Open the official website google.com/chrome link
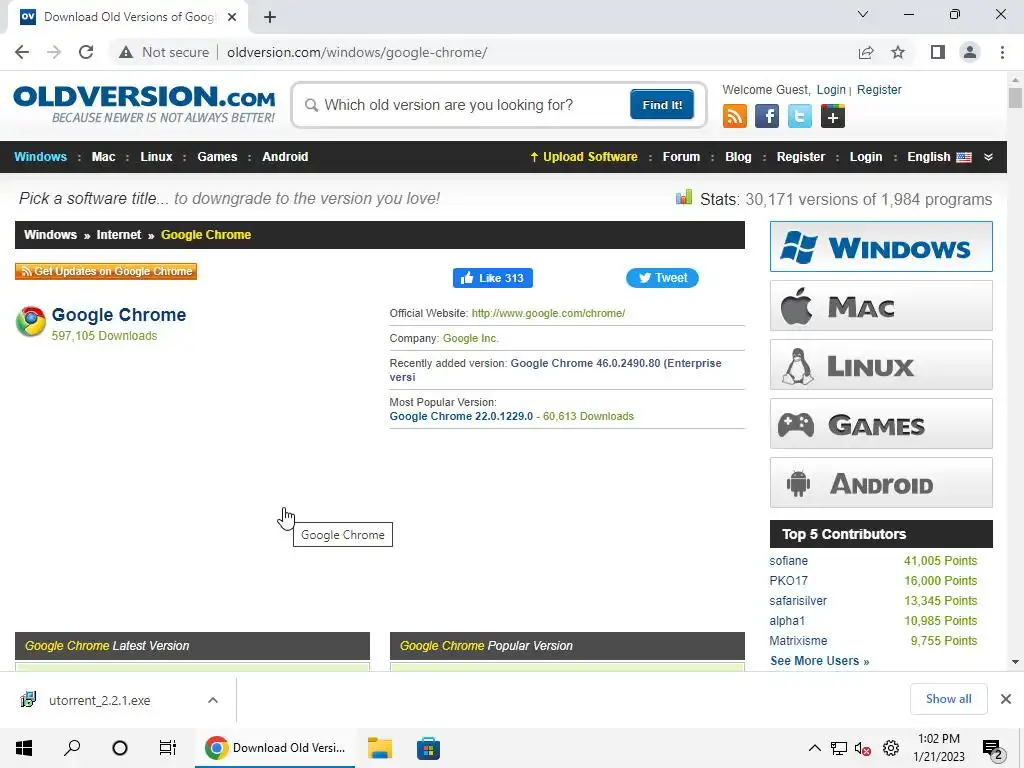This screenshot has width=1024, height=768. pos(548,313)
